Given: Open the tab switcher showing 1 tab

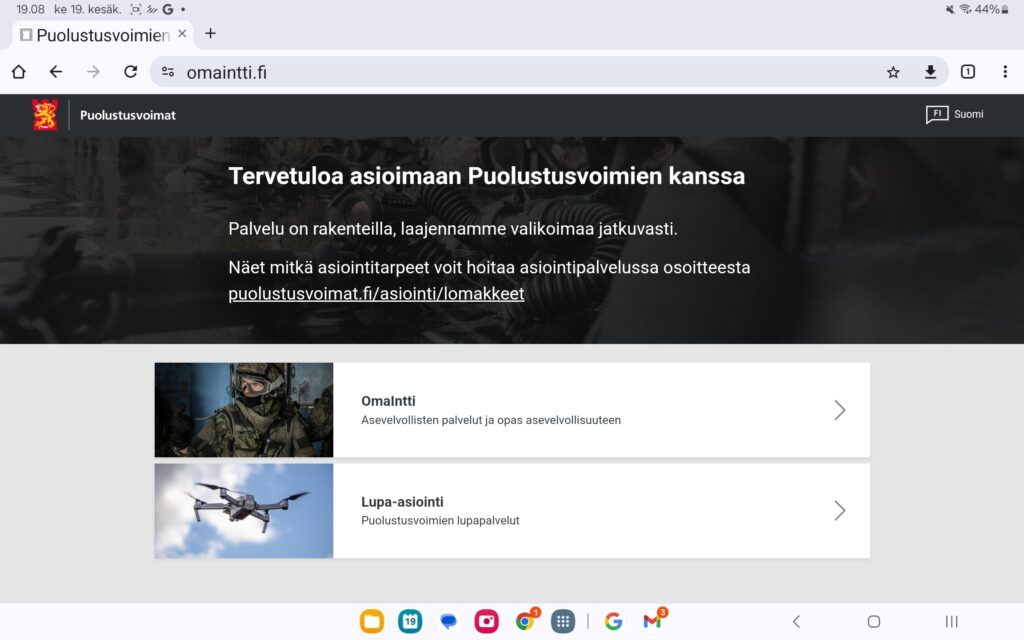Looking at the screenshot, I should coord(968,72).
